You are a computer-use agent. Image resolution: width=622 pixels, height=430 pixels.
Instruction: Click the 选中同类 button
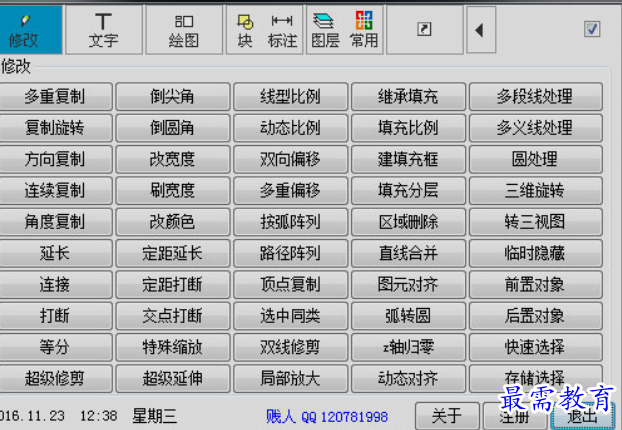click(x=290, y=316)
